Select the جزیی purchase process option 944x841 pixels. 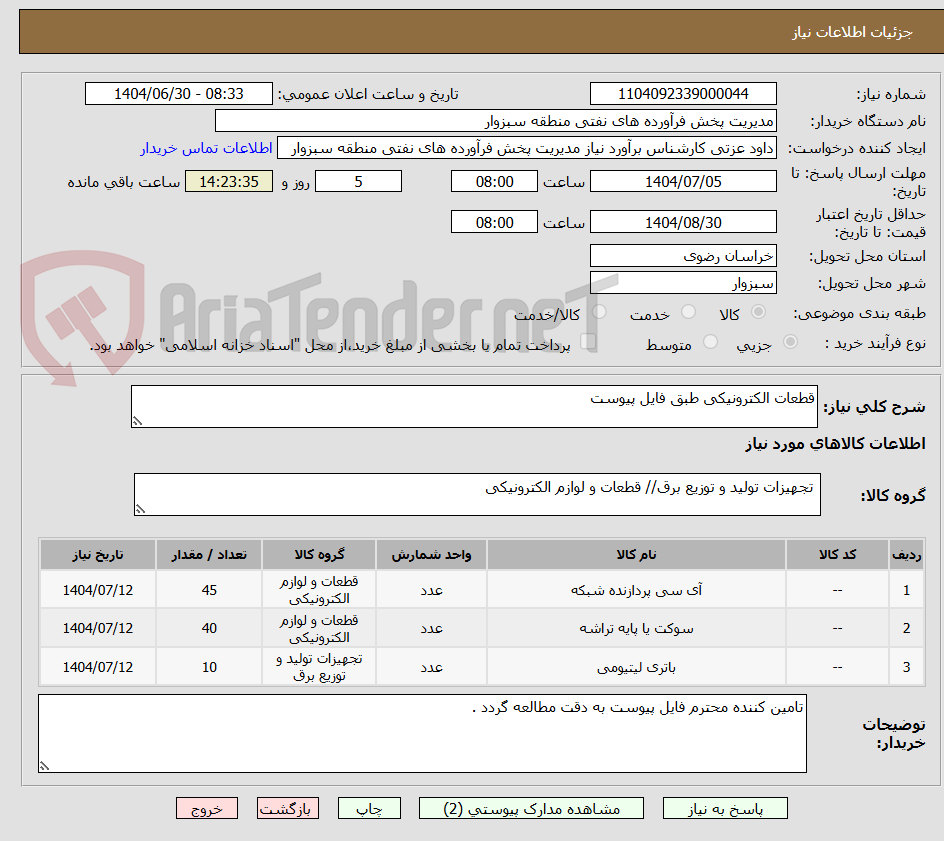[790, 342]
